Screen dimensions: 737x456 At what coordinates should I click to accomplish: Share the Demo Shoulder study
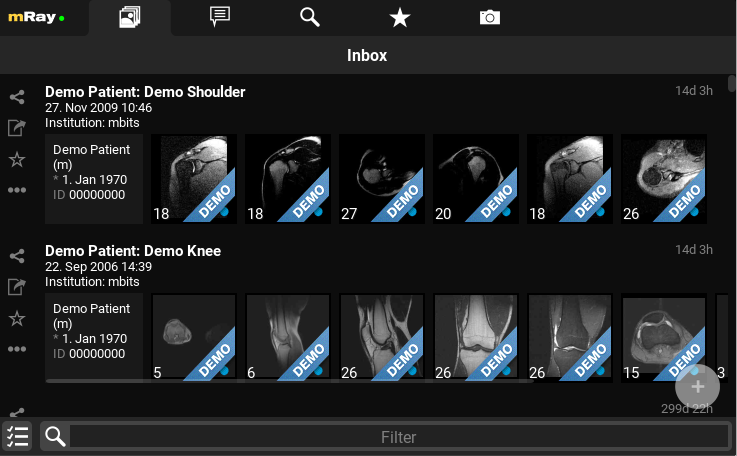click(17, 98)
